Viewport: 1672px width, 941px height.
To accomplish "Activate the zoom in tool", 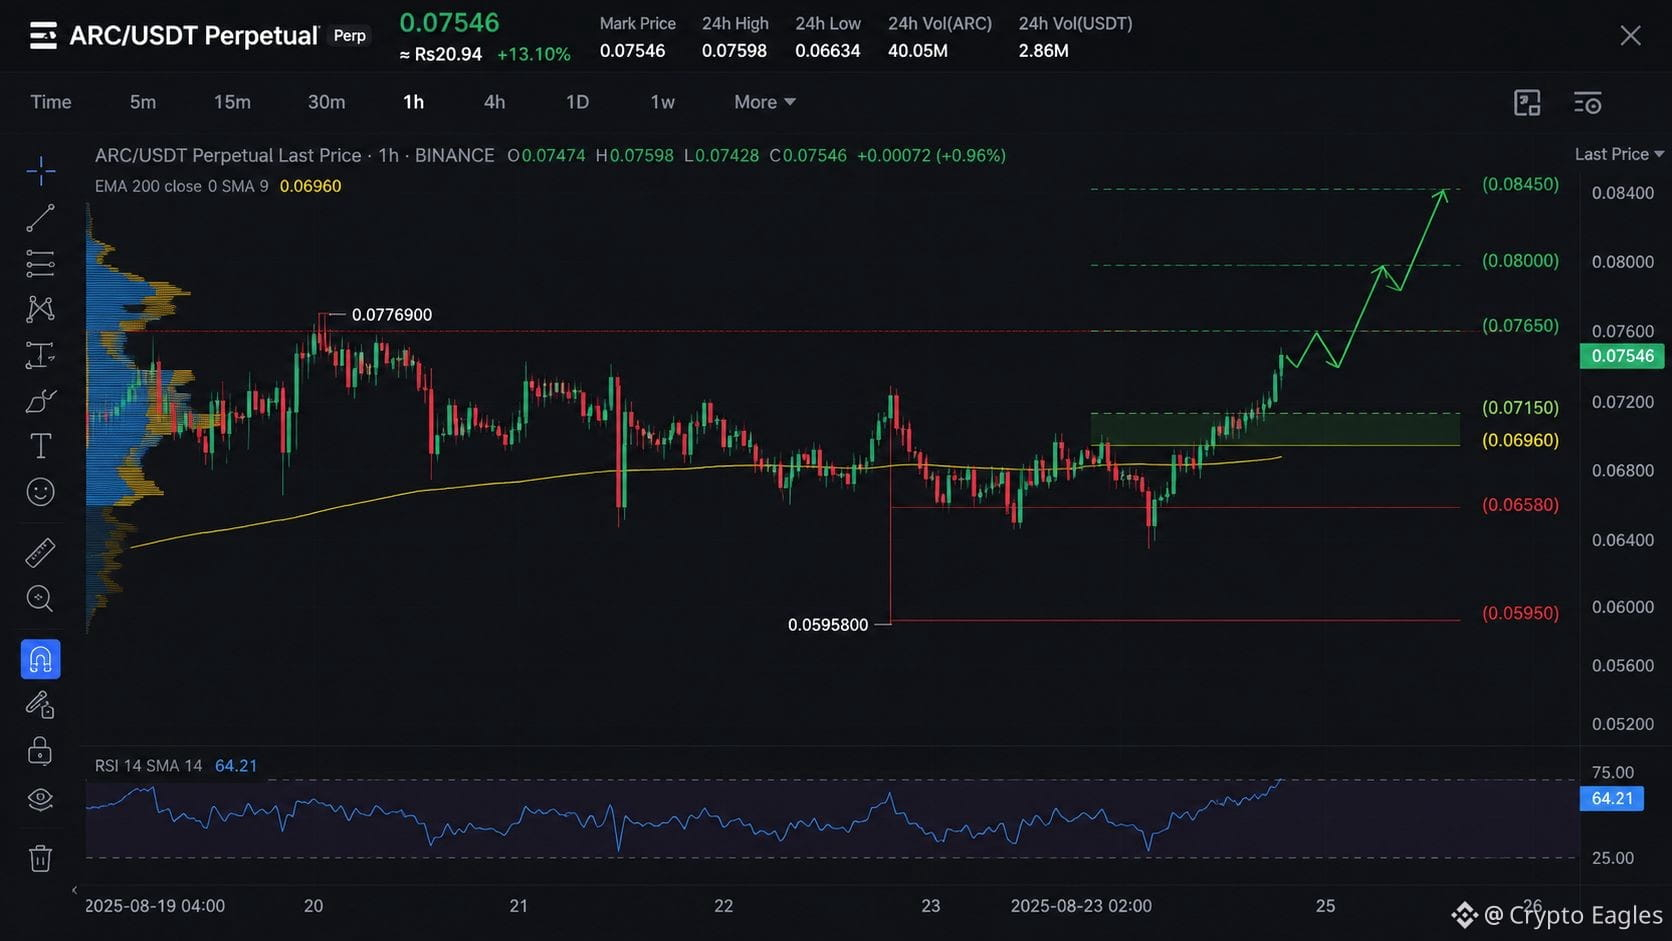I will 40,599.
